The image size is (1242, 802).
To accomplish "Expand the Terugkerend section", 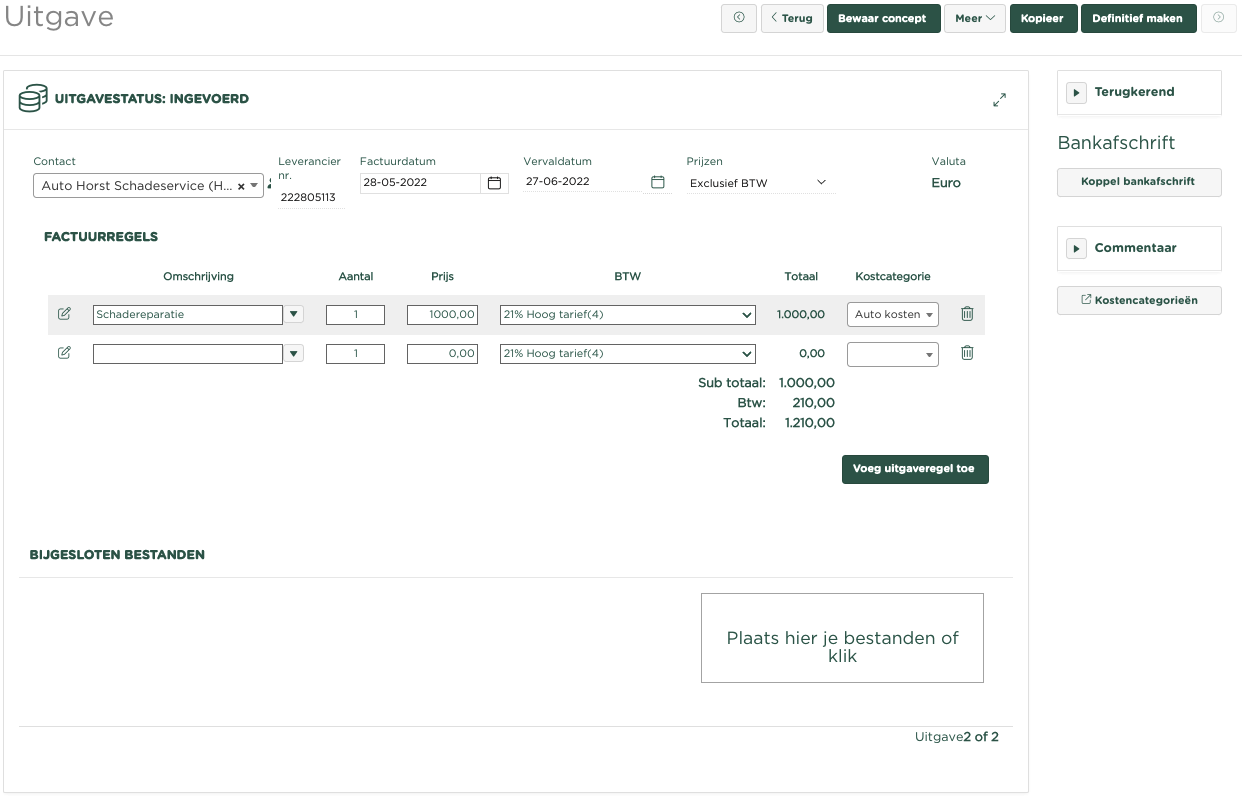I will (x=1076, y=92).
